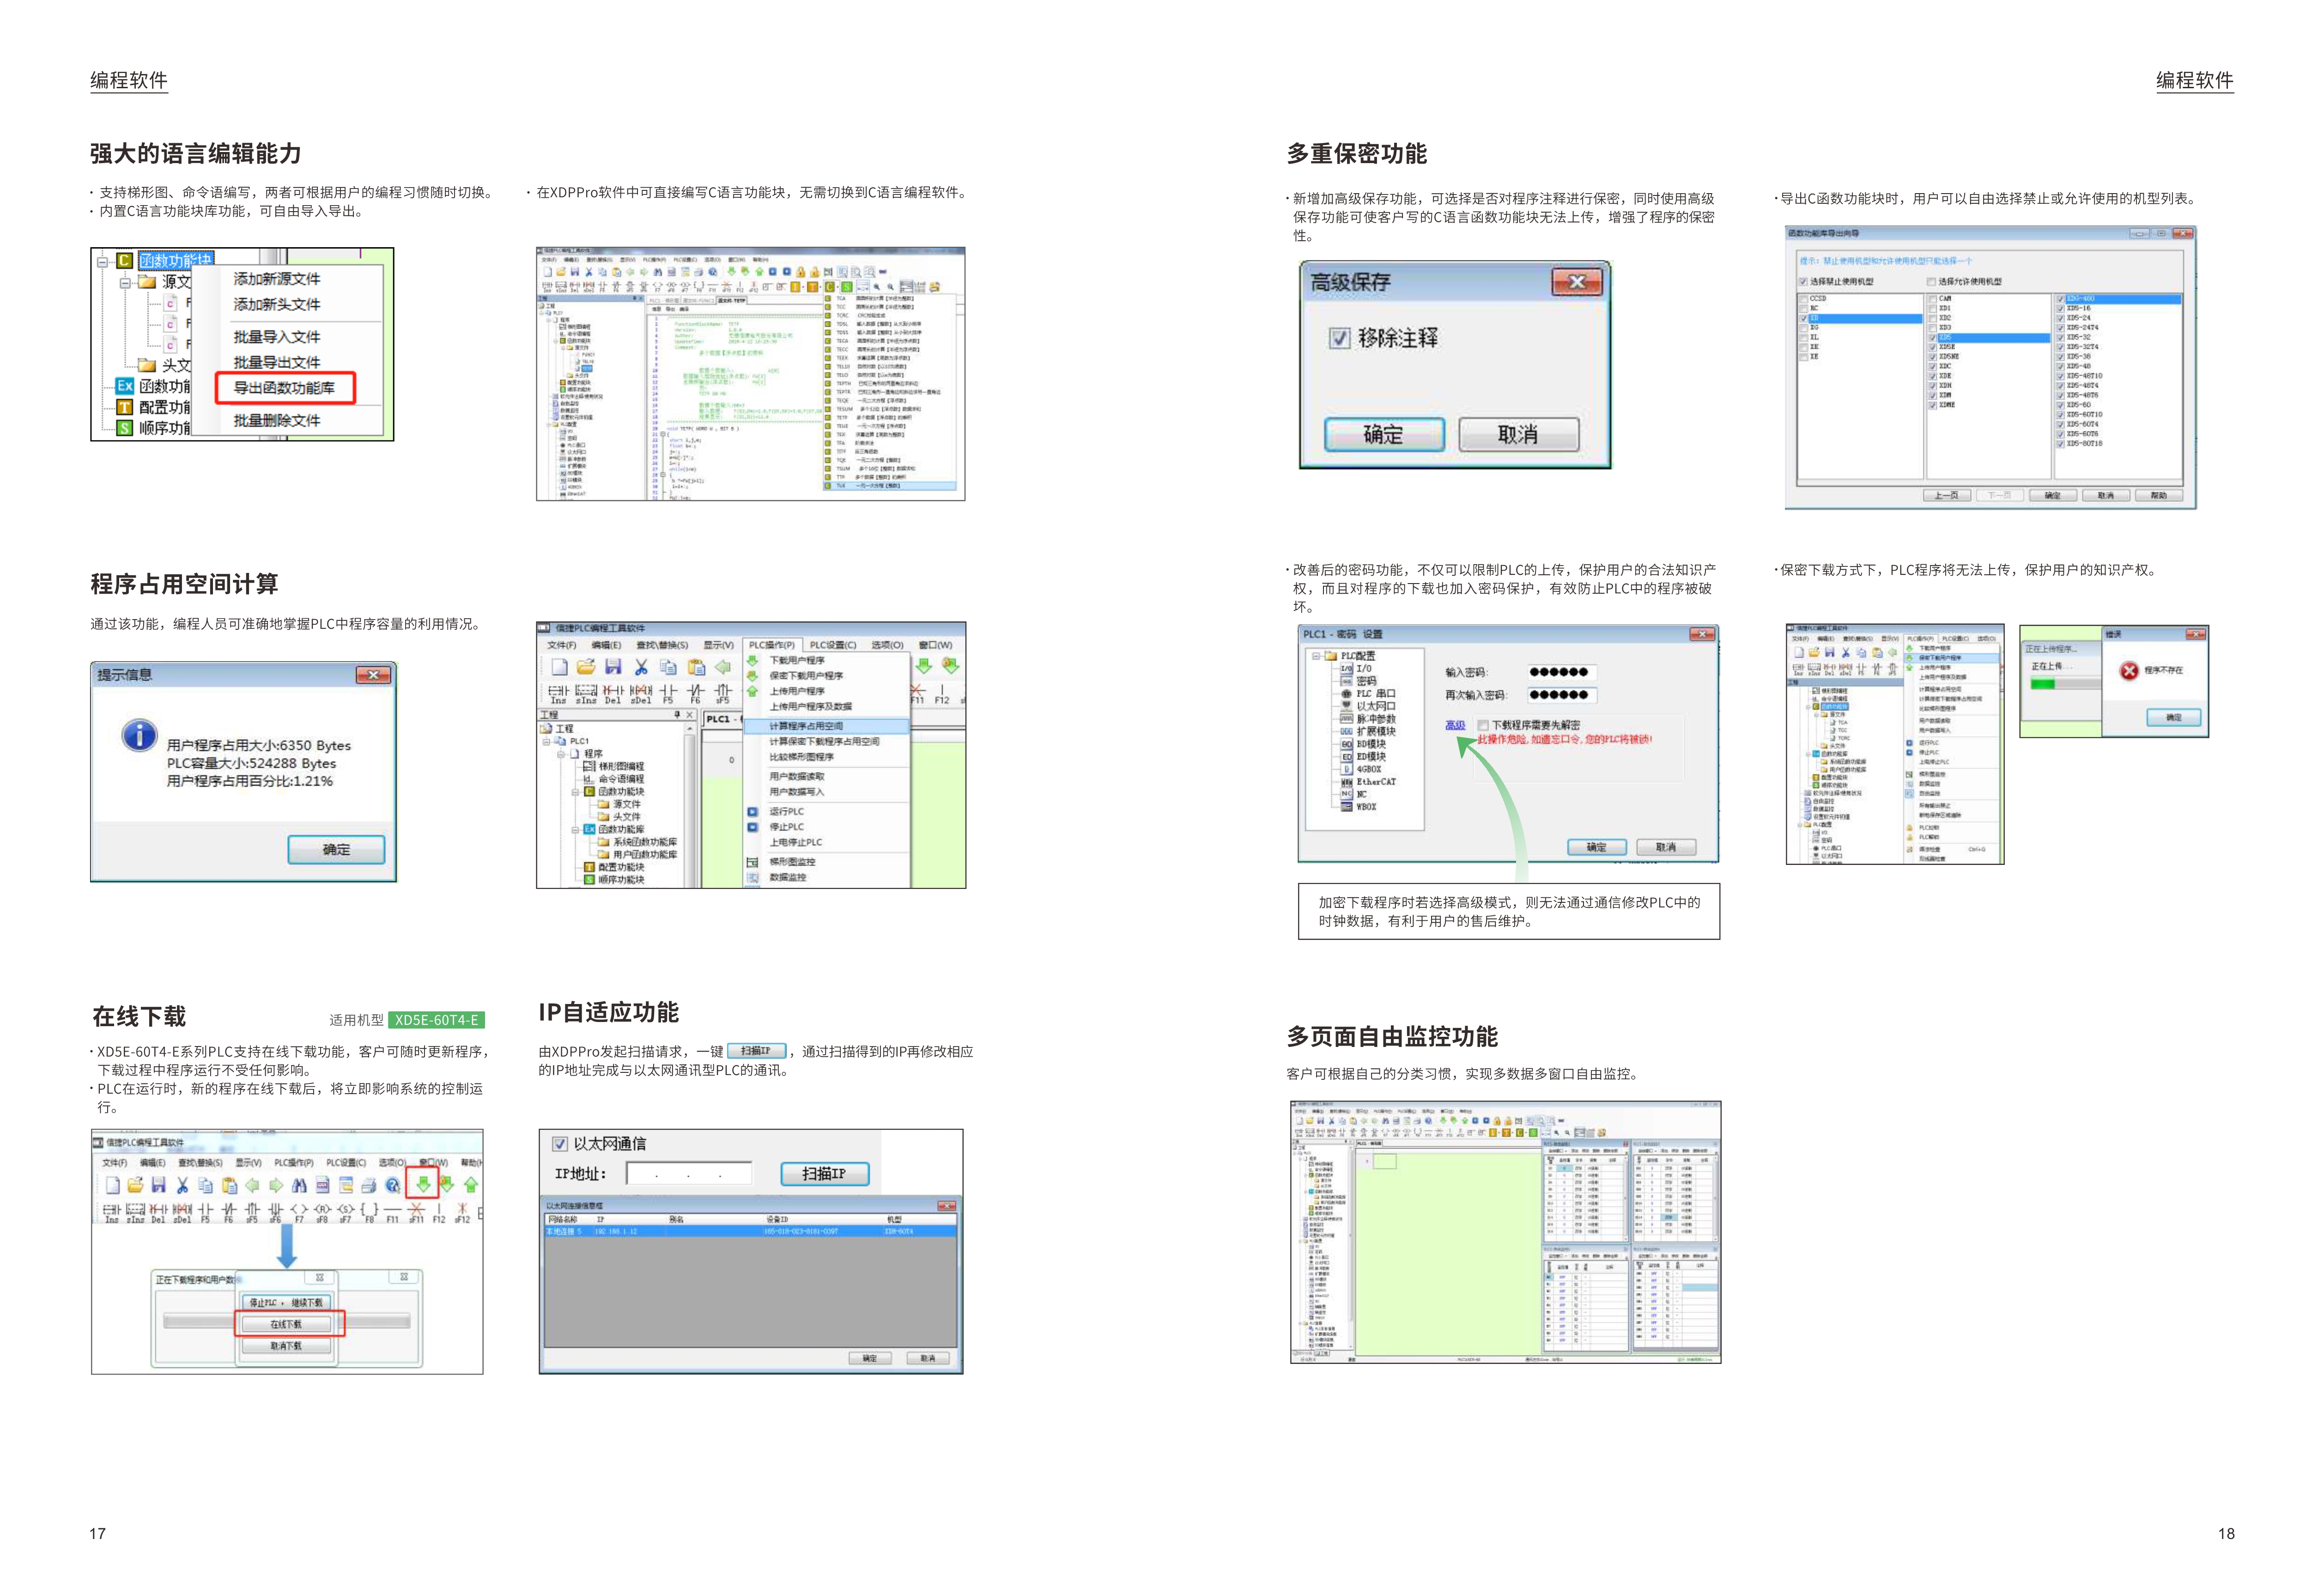
Task: Open Find binoculars icon in online-download window toolbar
Action: point(299,1185)
